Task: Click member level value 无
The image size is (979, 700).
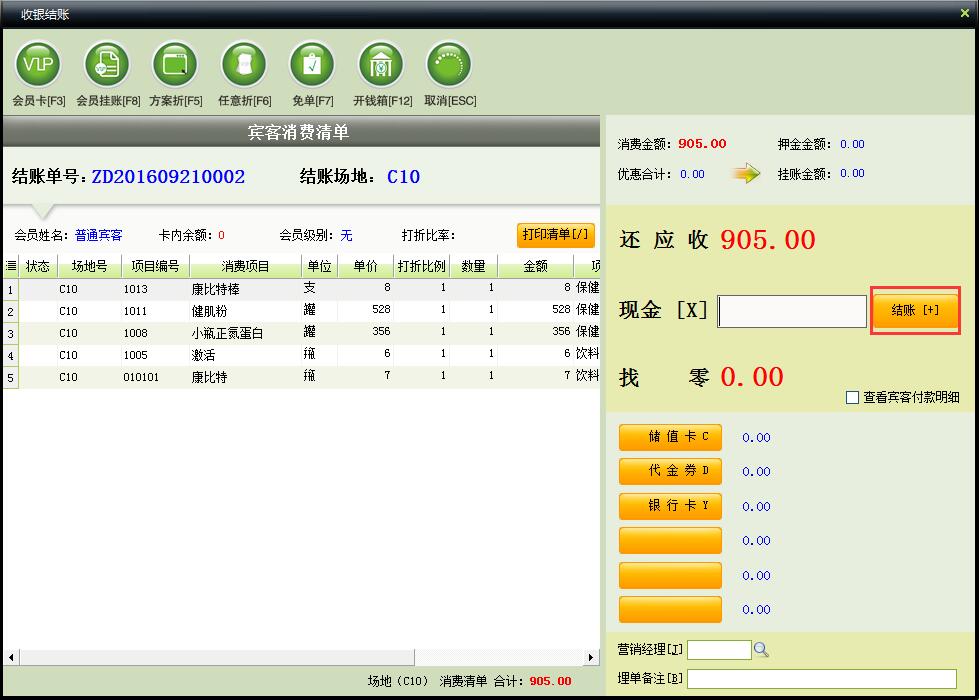Action: coord(347,235)
